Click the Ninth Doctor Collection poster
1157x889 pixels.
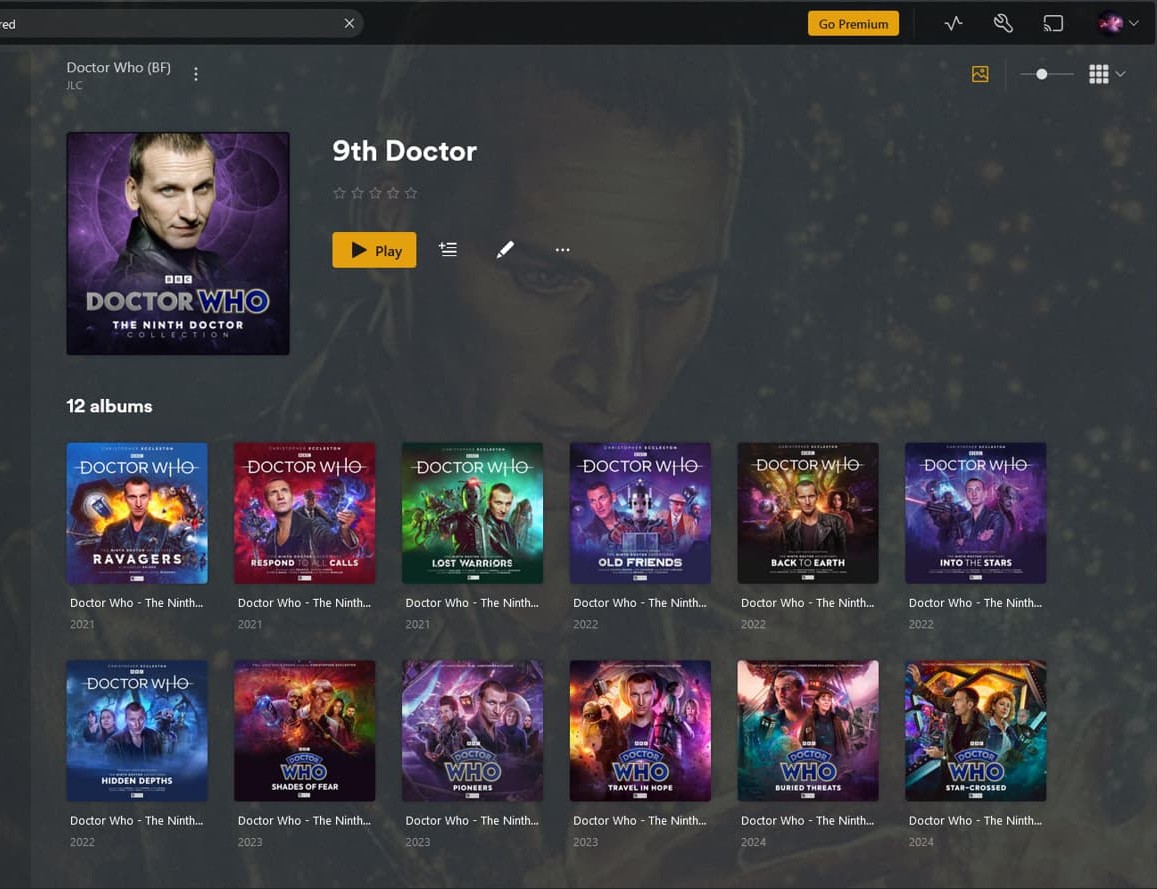[178, 243]
